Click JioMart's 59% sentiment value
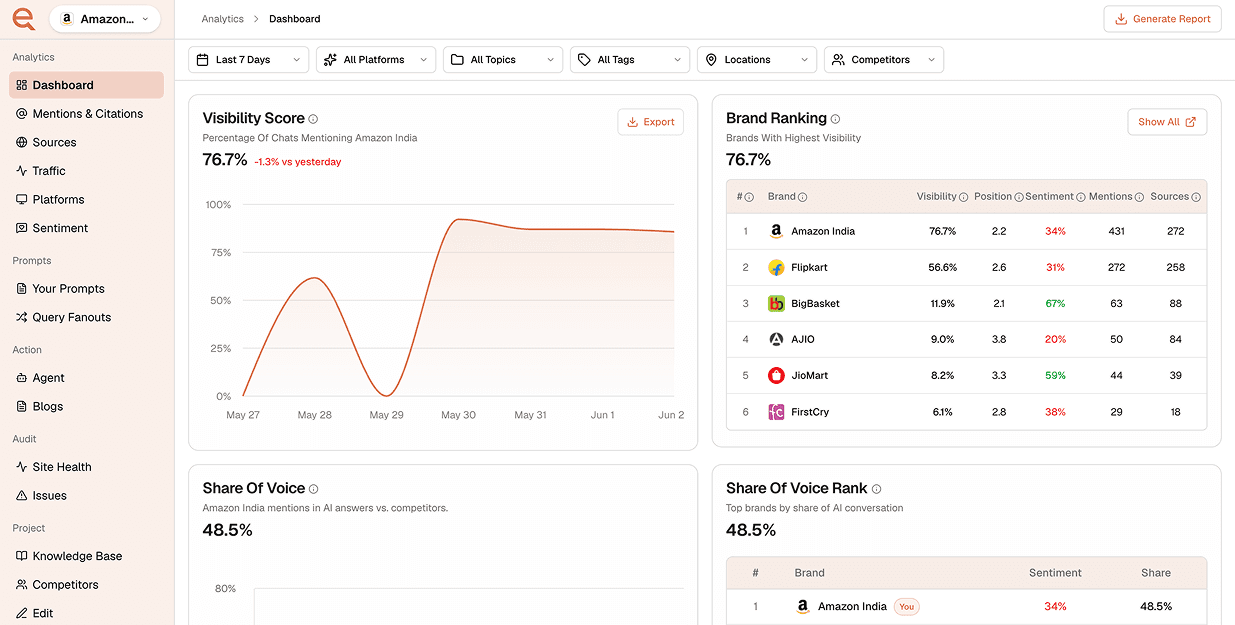 1055,375
